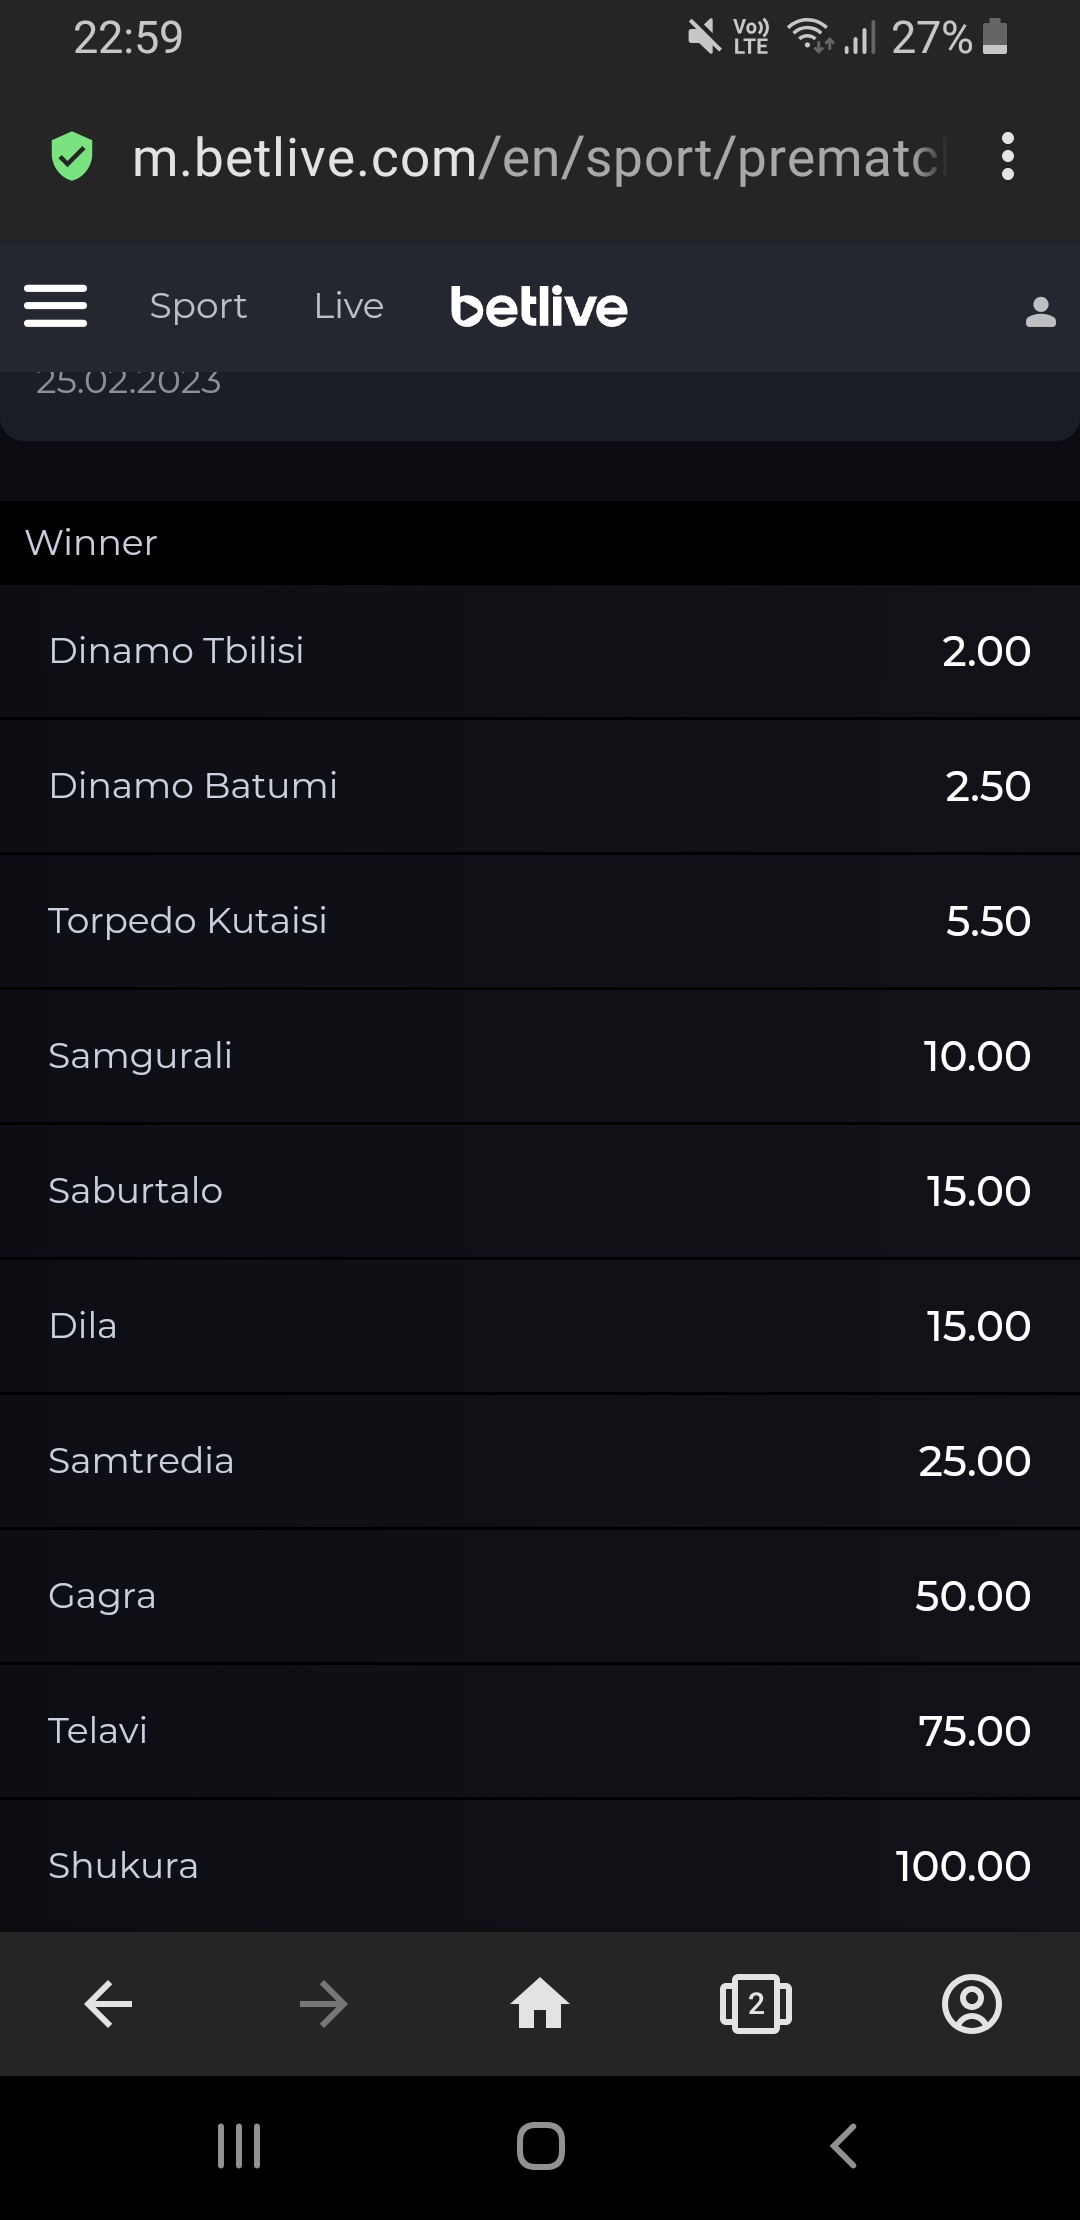1080x2220 pixels.
Task: Tap the browser home icon
Action: [x=540, y=2004]
